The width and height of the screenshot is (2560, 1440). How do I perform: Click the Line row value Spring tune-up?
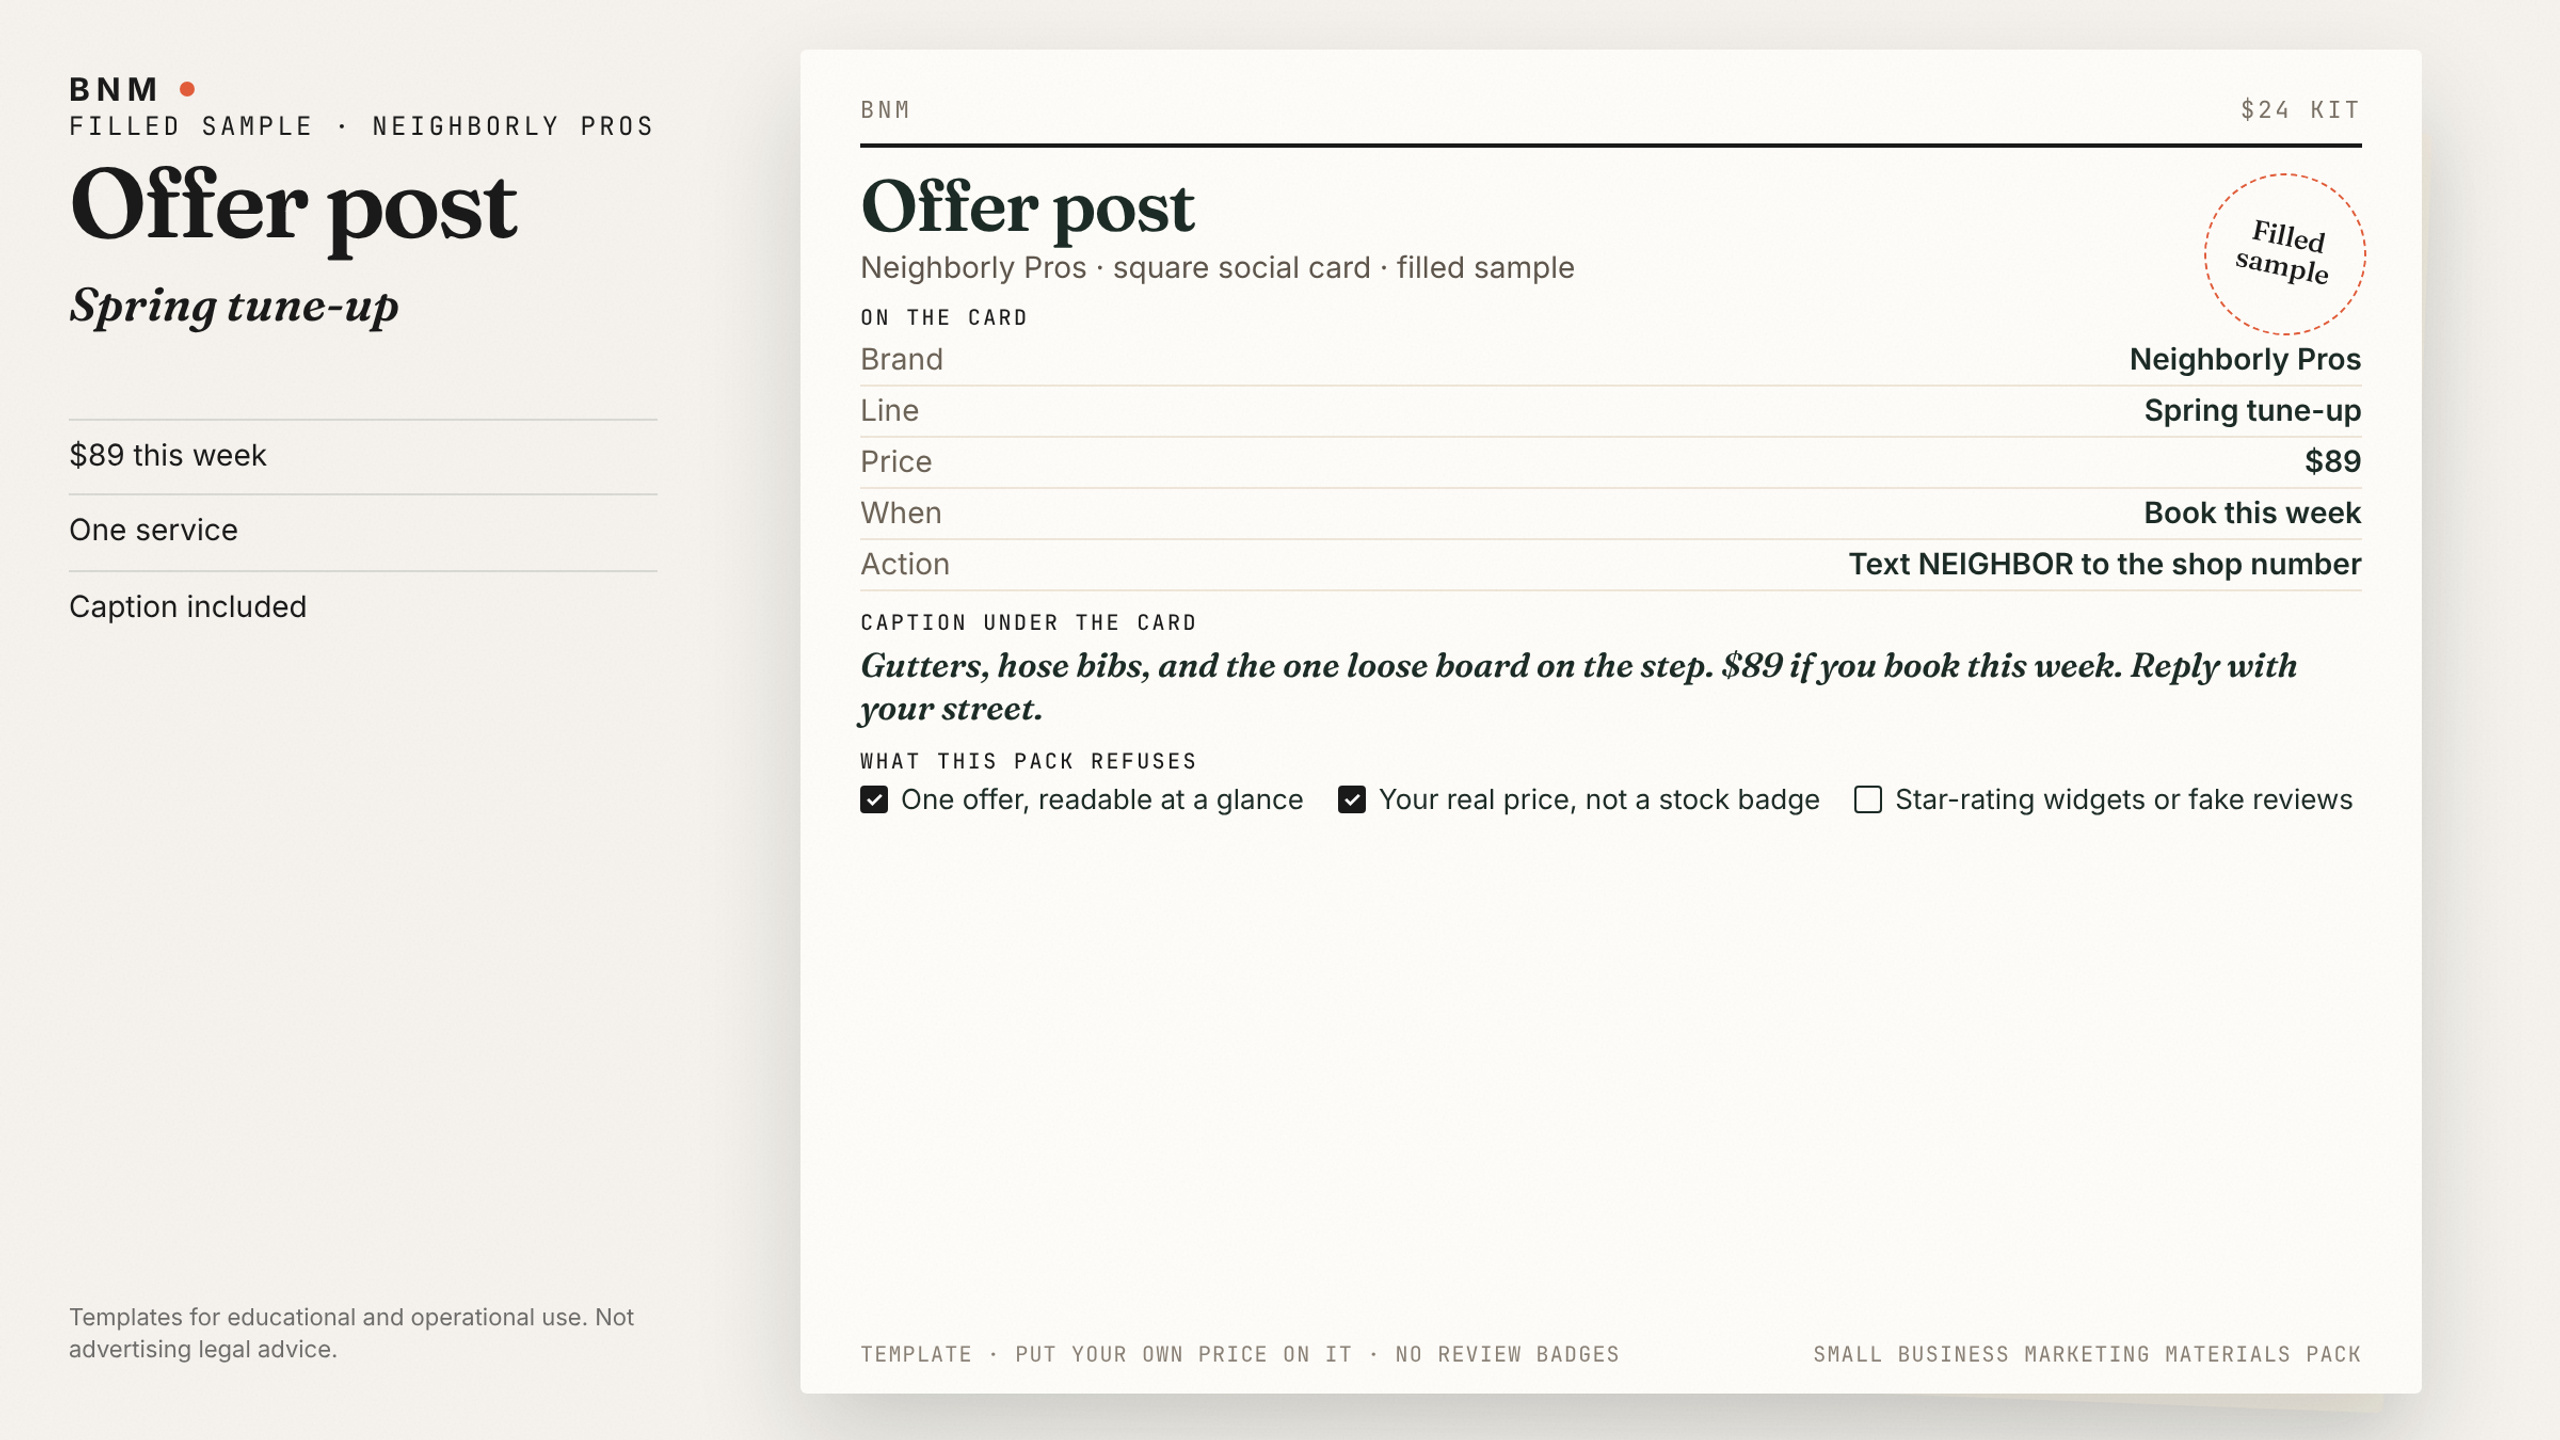point(2252,411)
